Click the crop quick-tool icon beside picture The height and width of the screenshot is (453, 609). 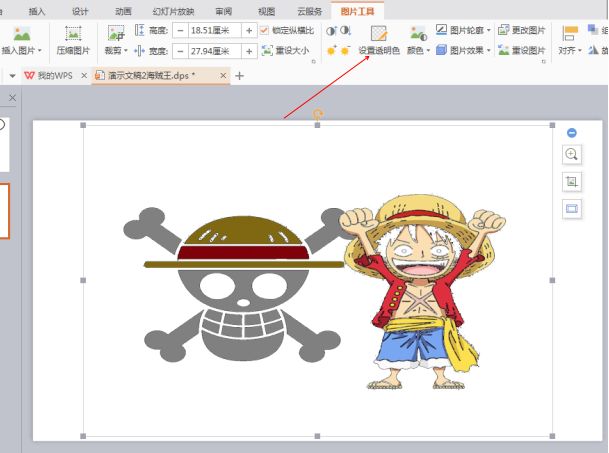(572, 181)
